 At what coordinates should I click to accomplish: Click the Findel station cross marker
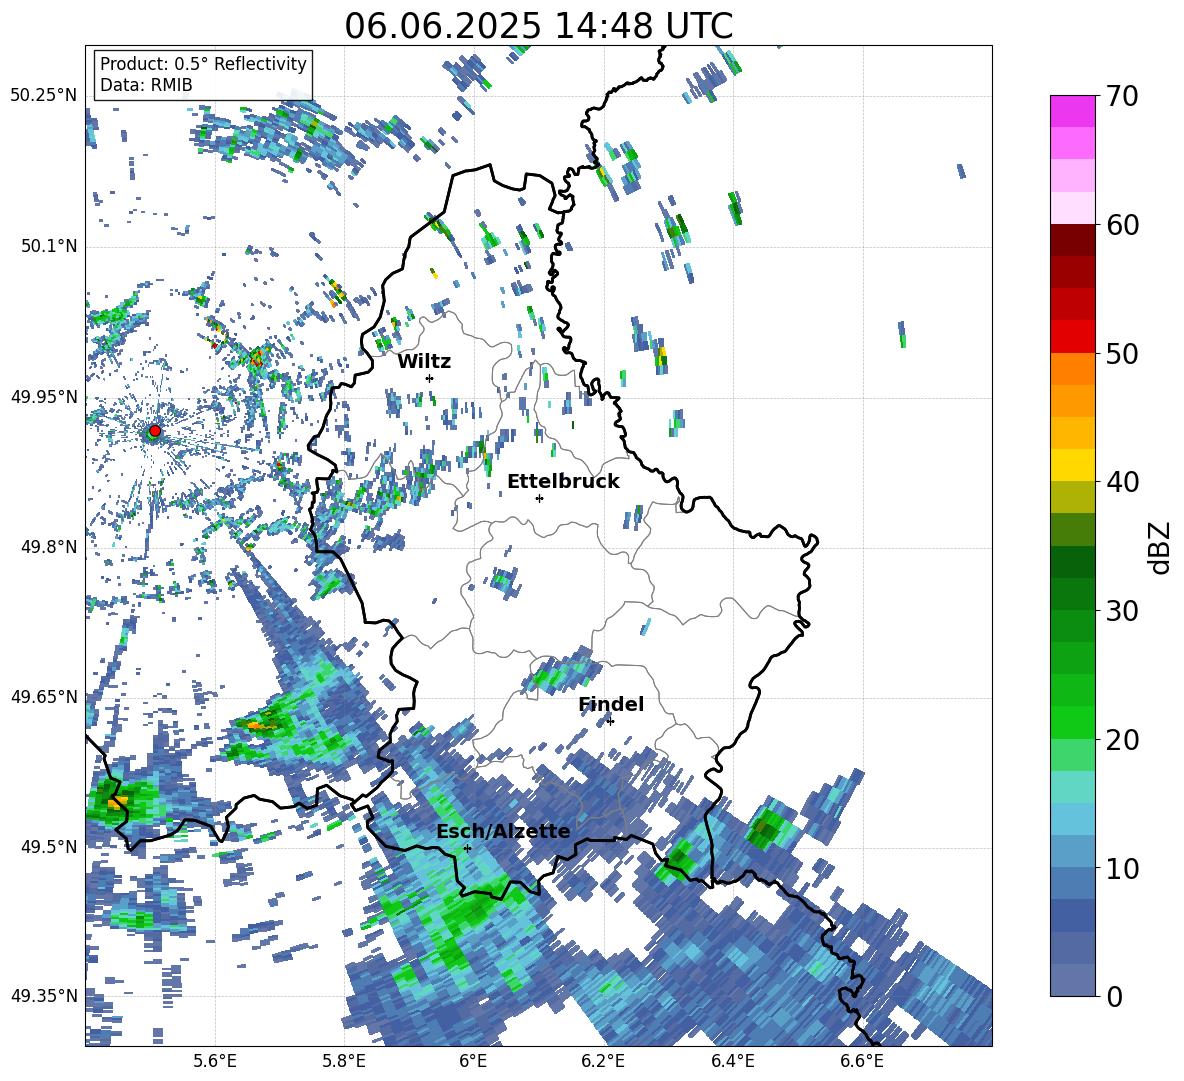tap(610, 722)
